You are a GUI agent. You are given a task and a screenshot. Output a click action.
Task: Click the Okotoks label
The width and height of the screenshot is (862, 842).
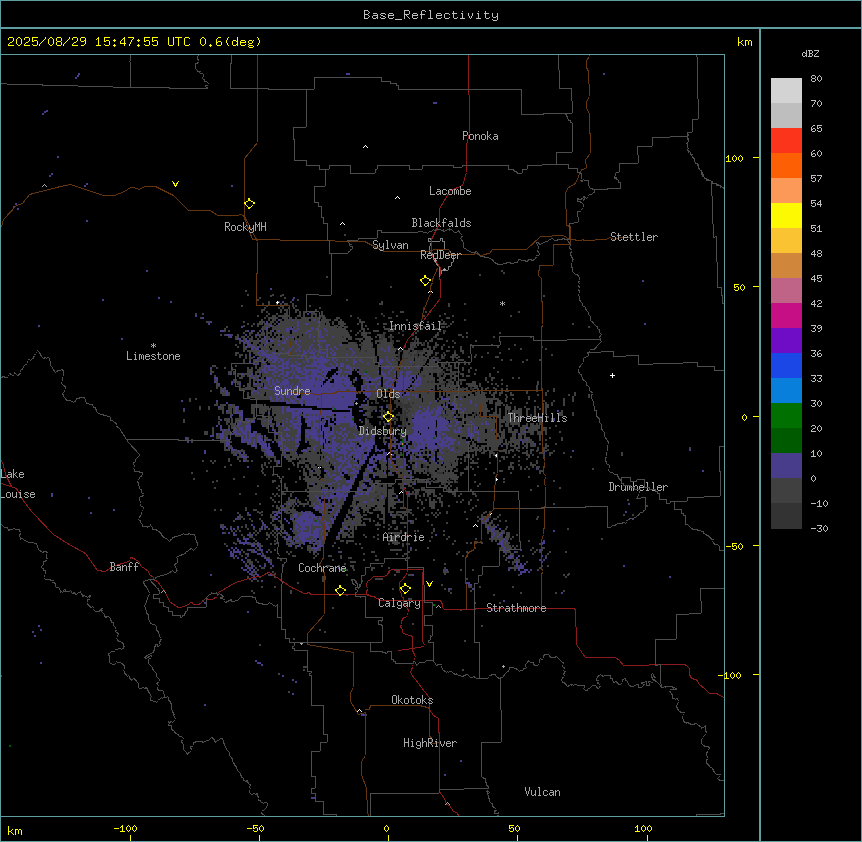[x=412, y=700]
